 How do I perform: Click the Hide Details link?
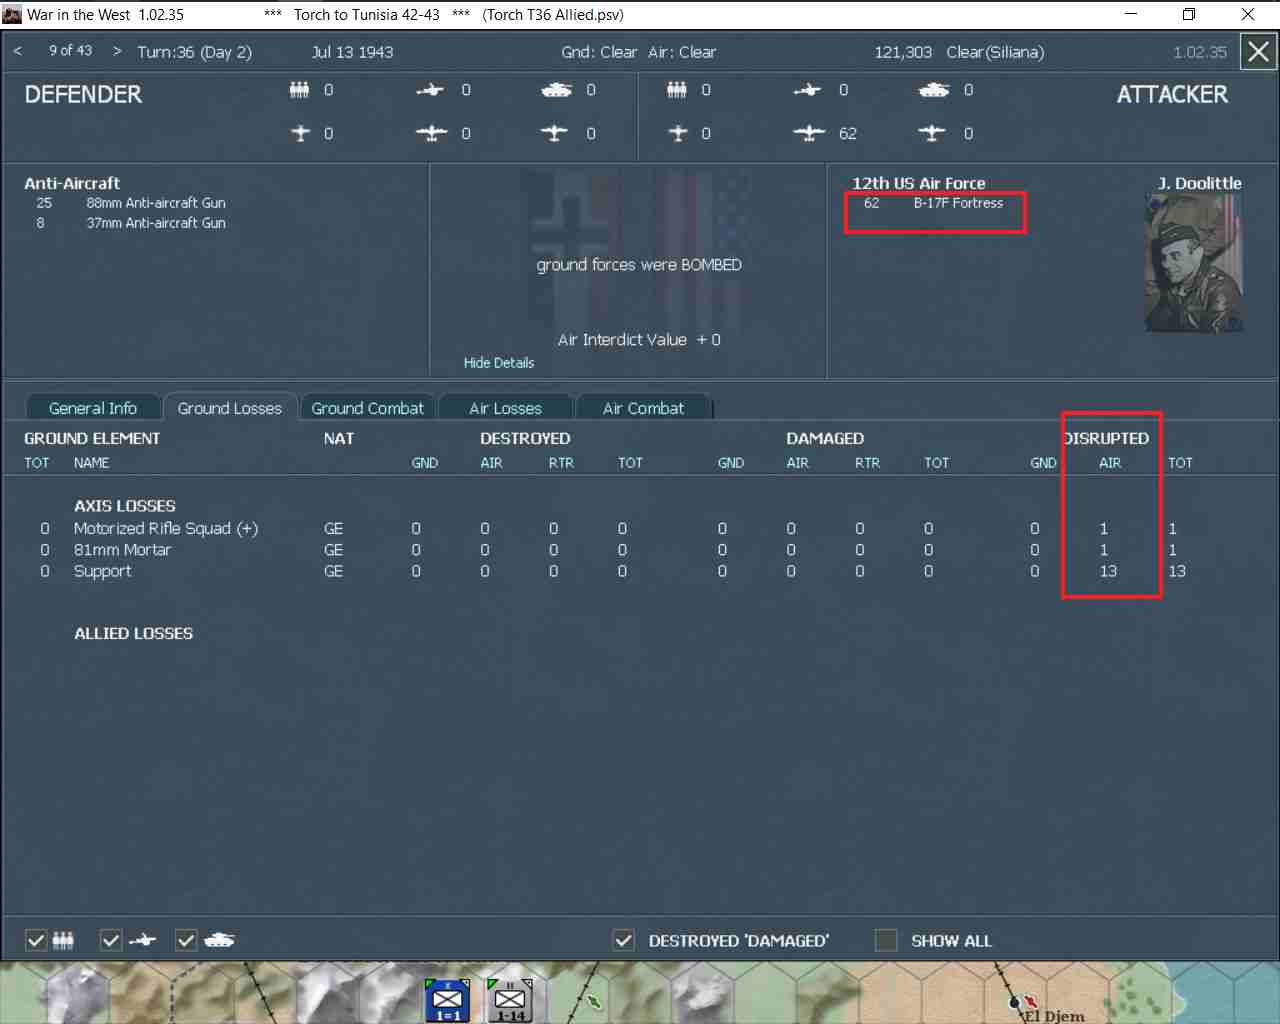(499, 363)
